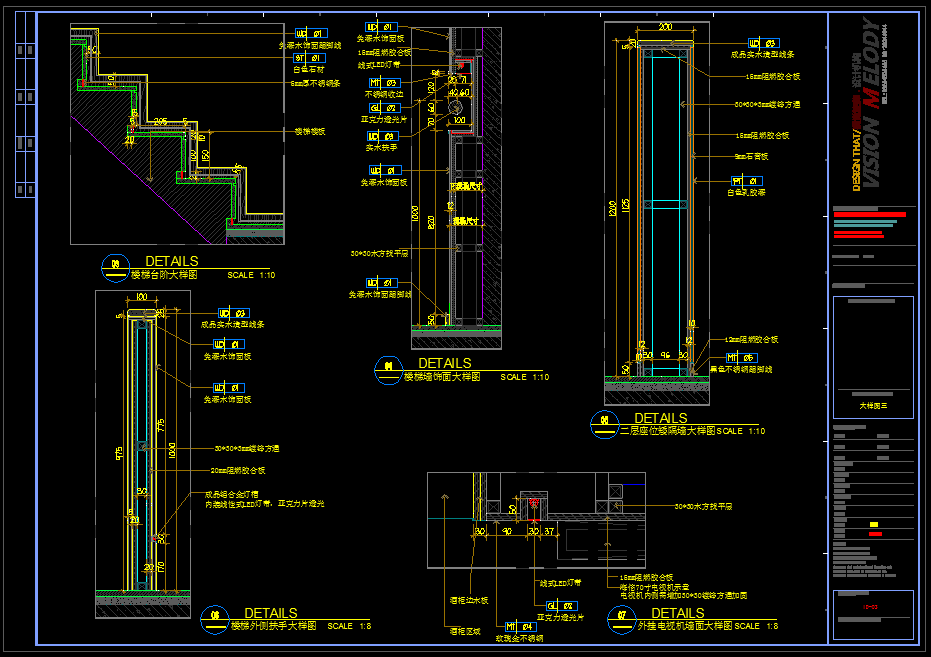Select the 楼梯台阶大样图 drawing title
Screen dimensions: 931x657
165,274
